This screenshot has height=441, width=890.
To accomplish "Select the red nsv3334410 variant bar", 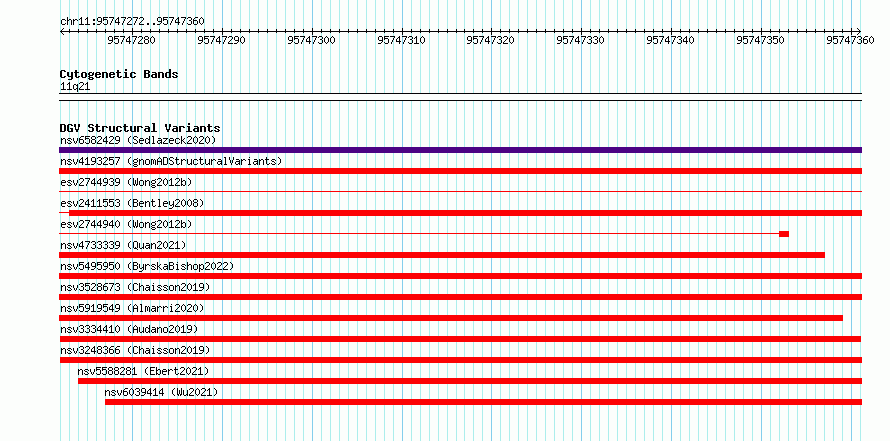I will click(460, 339).
